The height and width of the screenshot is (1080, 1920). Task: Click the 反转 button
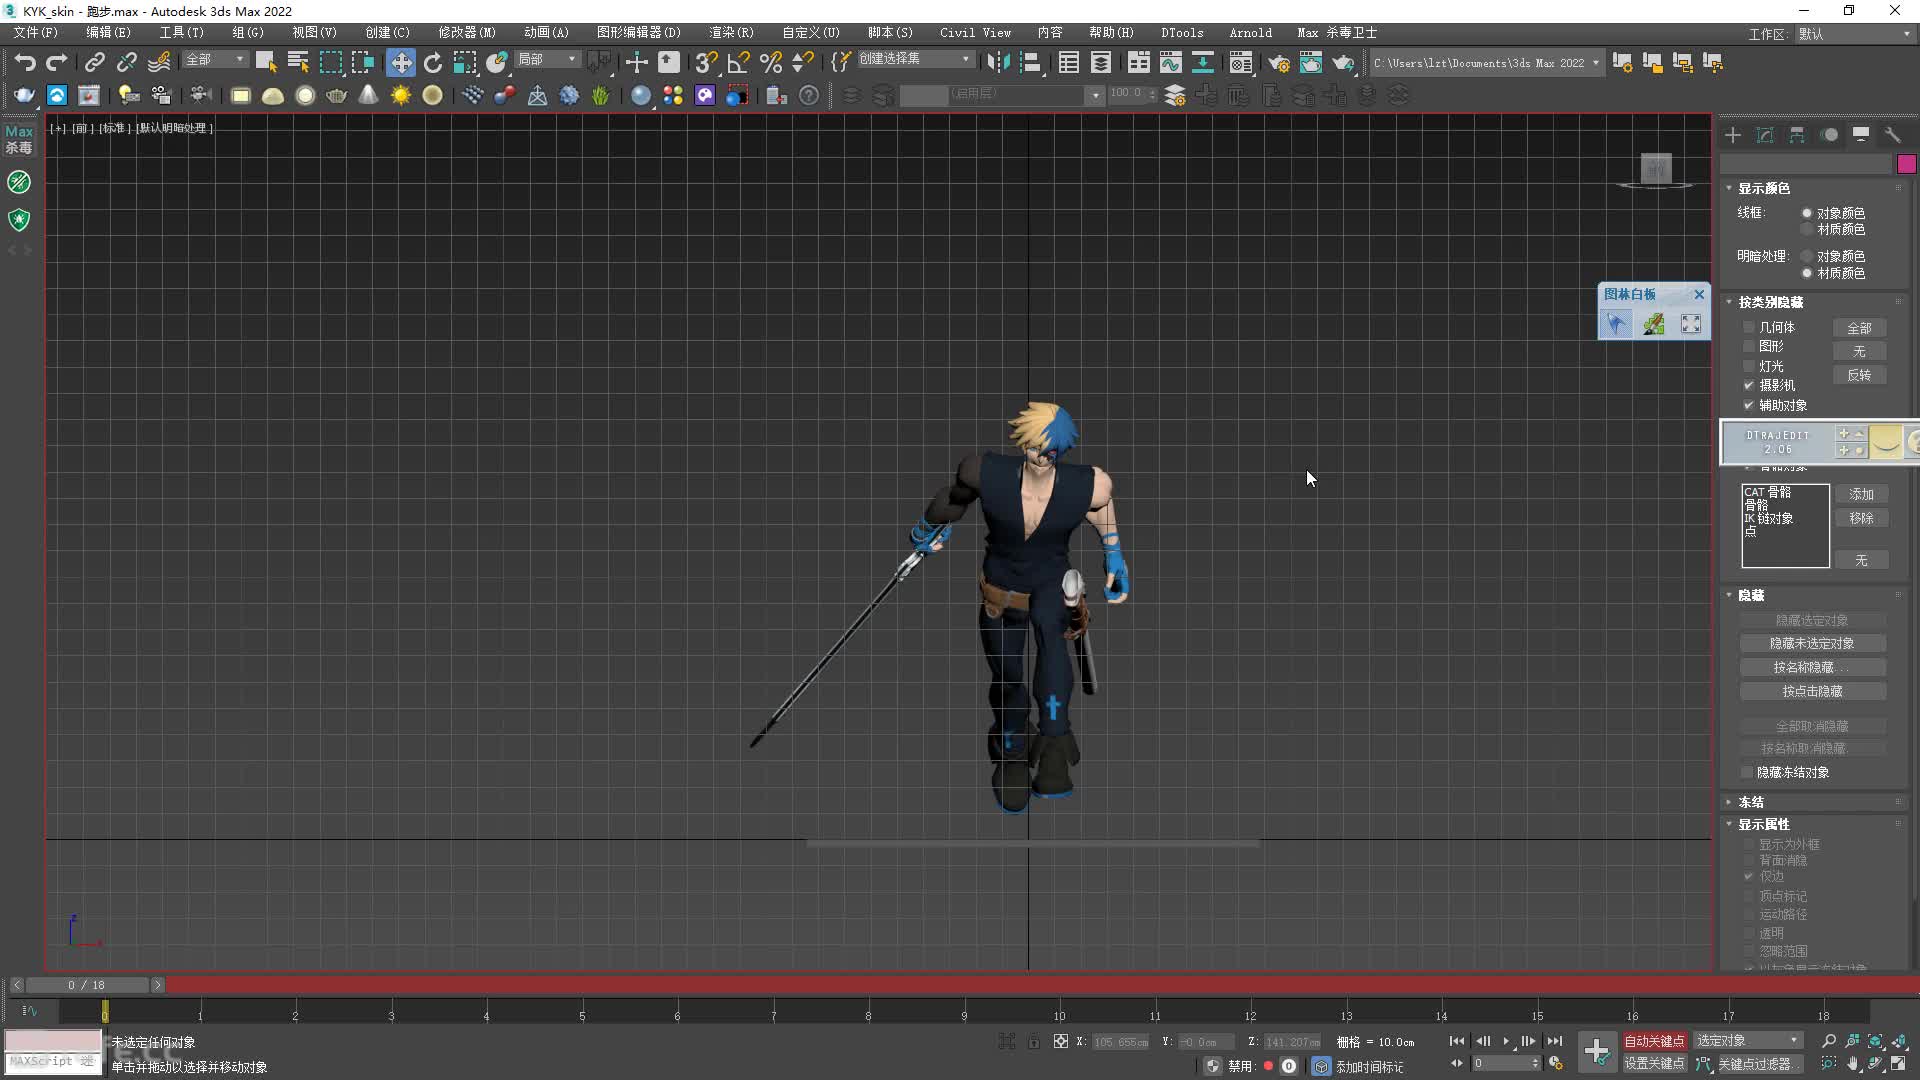[1859, 375]
